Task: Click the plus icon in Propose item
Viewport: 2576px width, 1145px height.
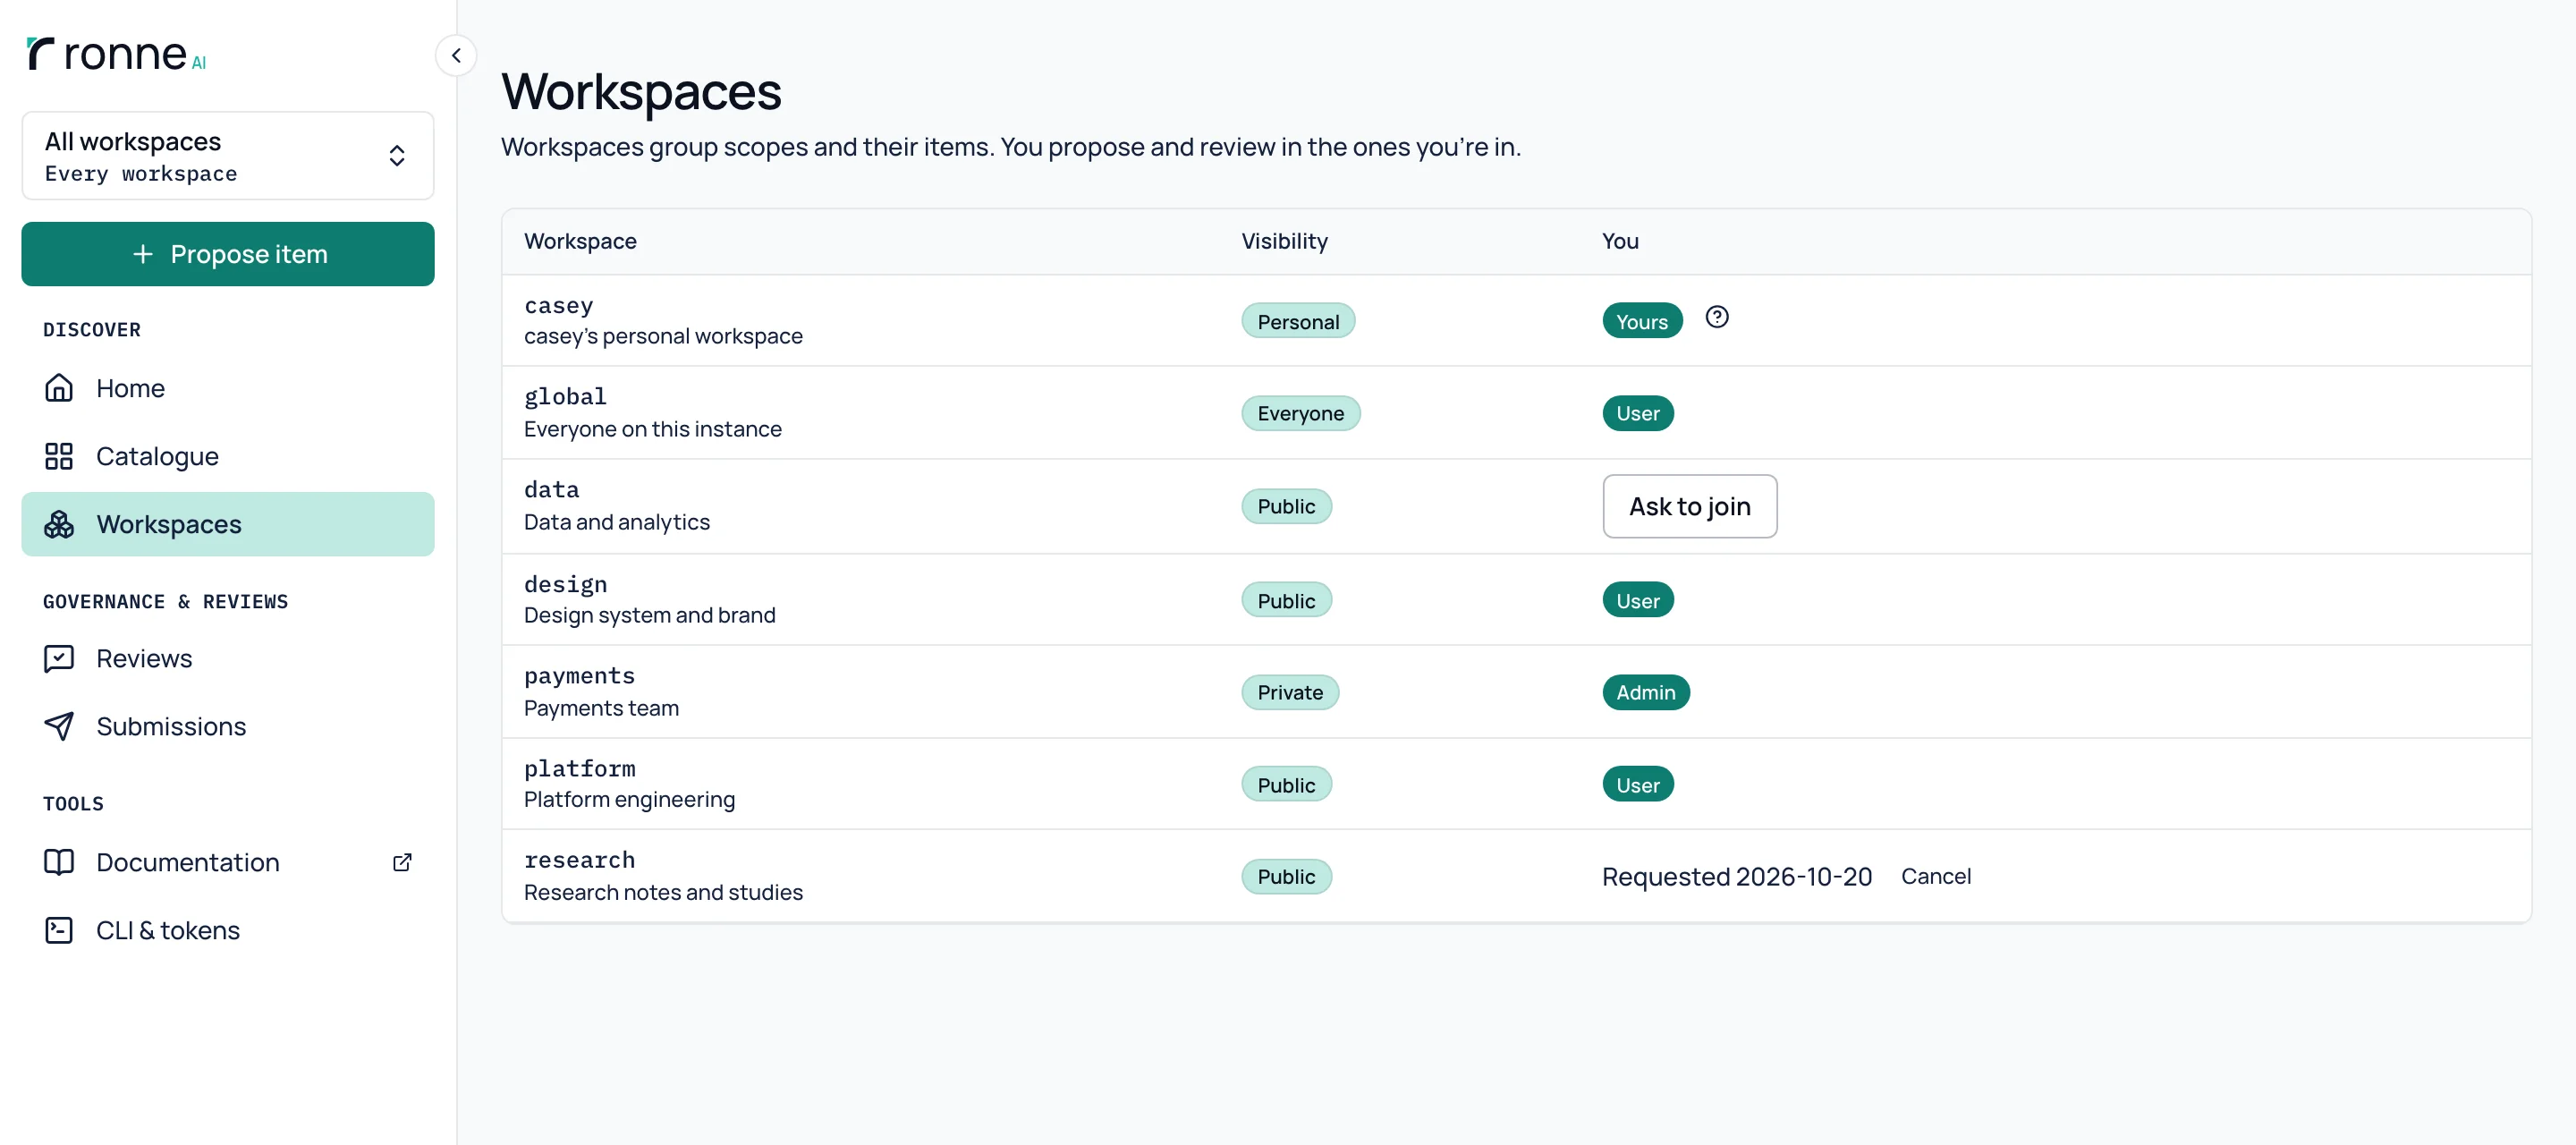Action: click(x=143, y=254)
